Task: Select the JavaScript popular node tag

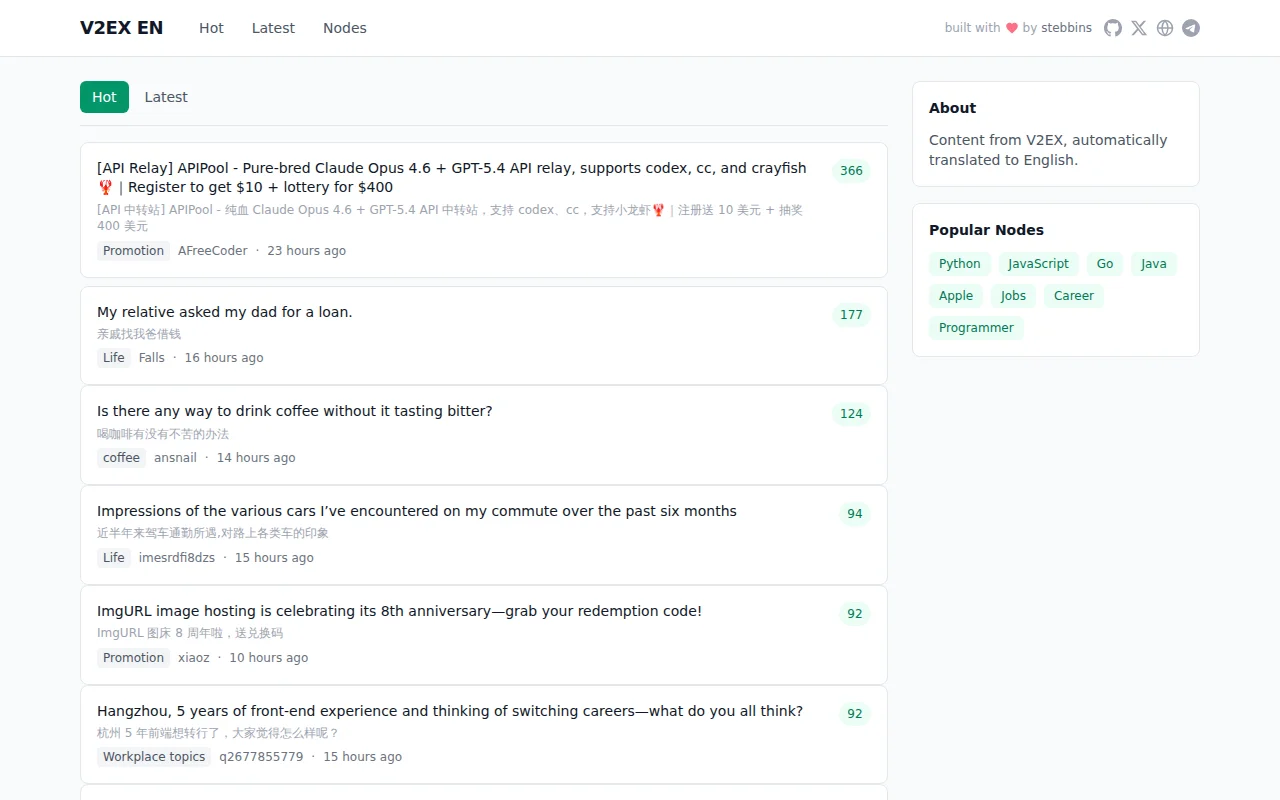Action: coord(1038,264)
